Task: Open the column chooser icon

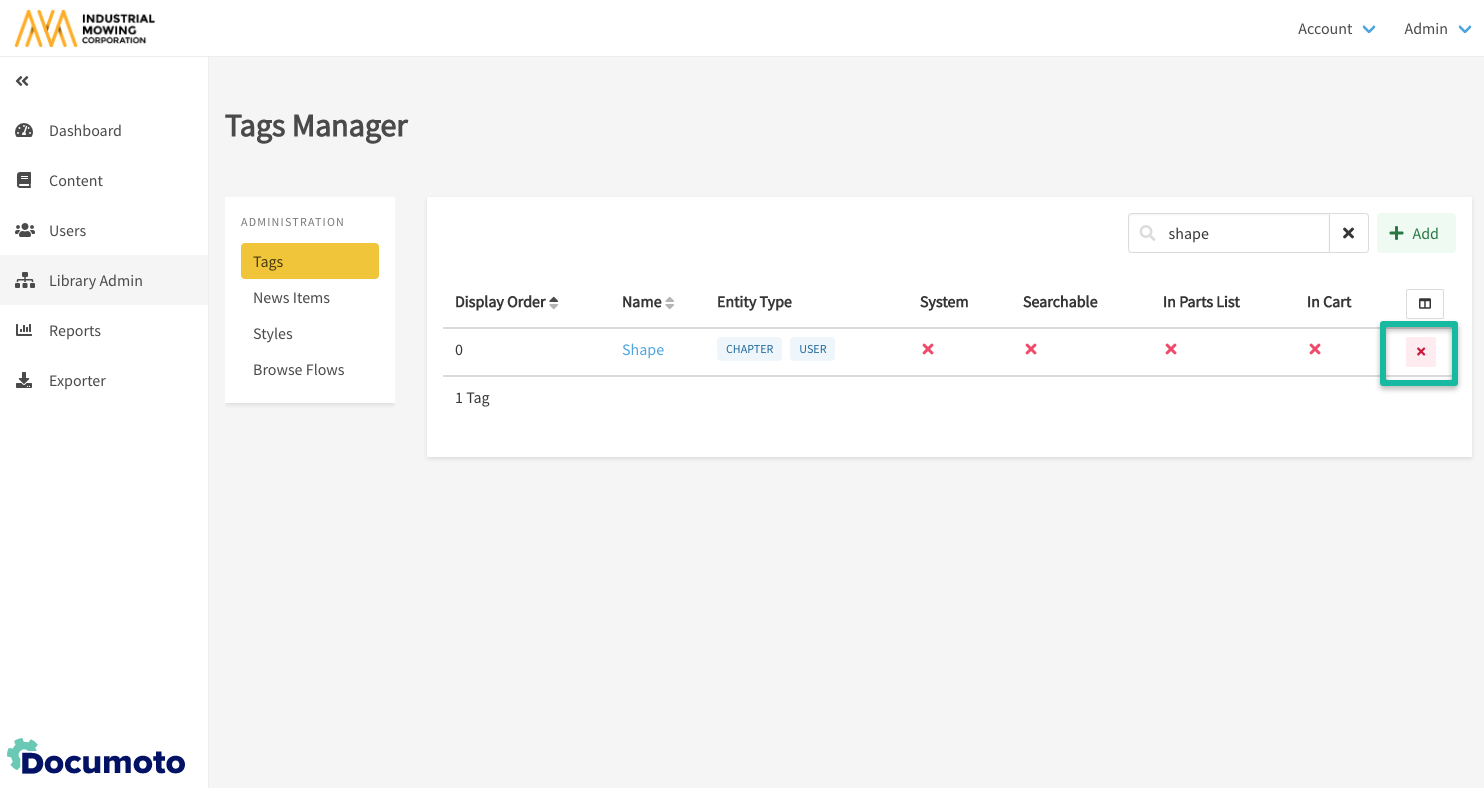Action: coord(1424,303)
